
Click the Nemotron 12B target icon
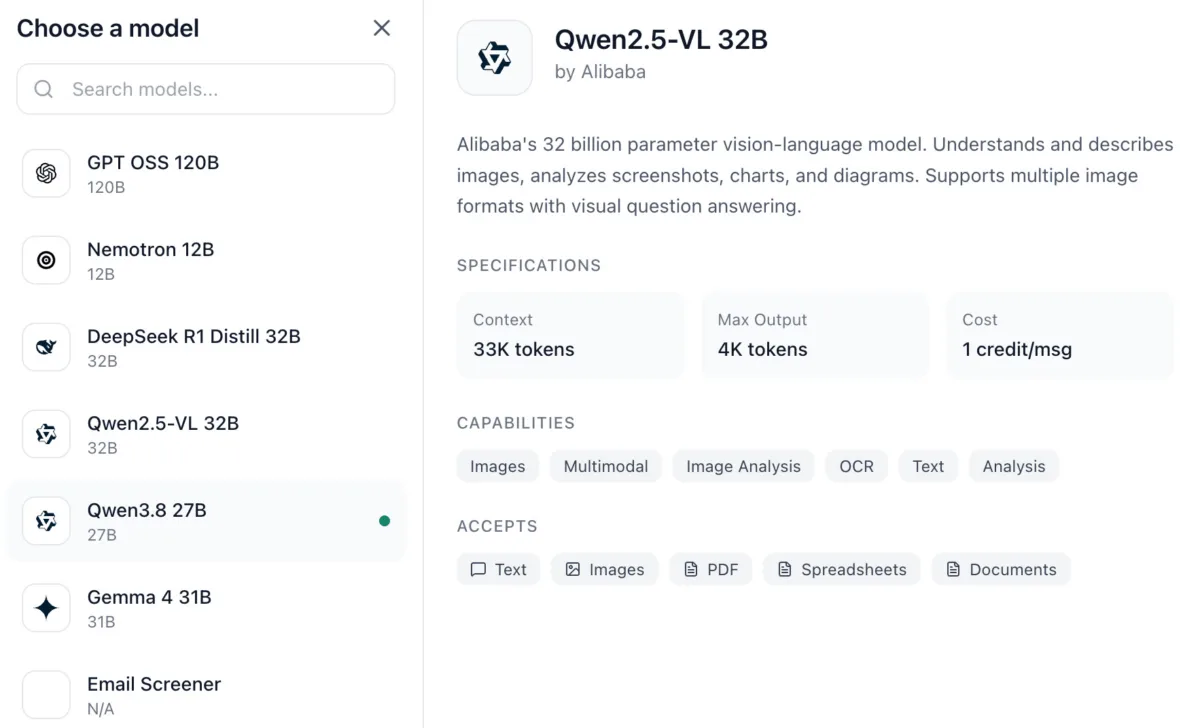[x=46, y=260]
